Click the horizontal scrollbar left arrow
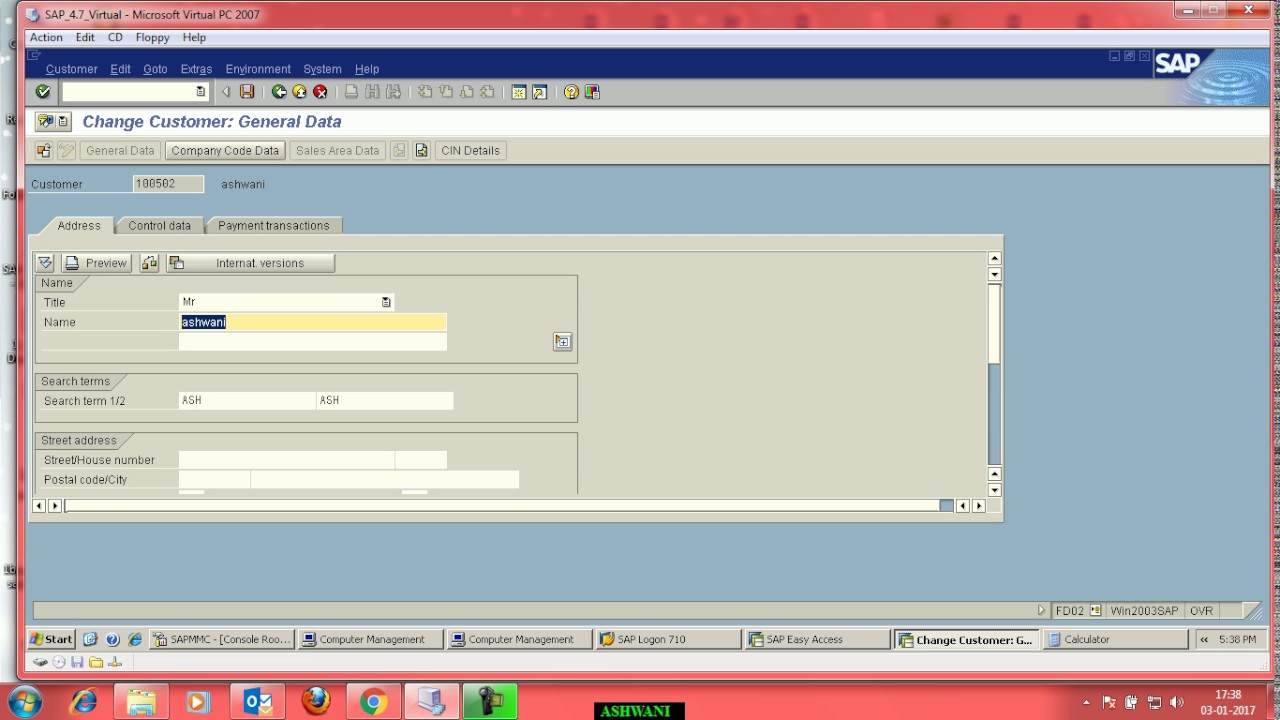This screenshot has height=720, width=1280. (39, 506)
